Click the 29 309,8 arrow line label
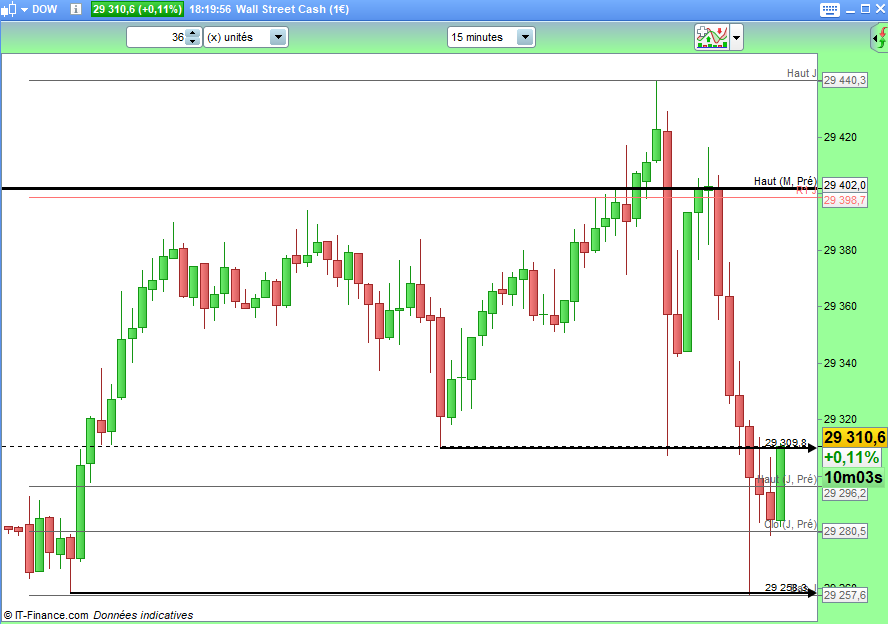Image resolution: width=888 pixels, height=624 pixels. [785, 442]
